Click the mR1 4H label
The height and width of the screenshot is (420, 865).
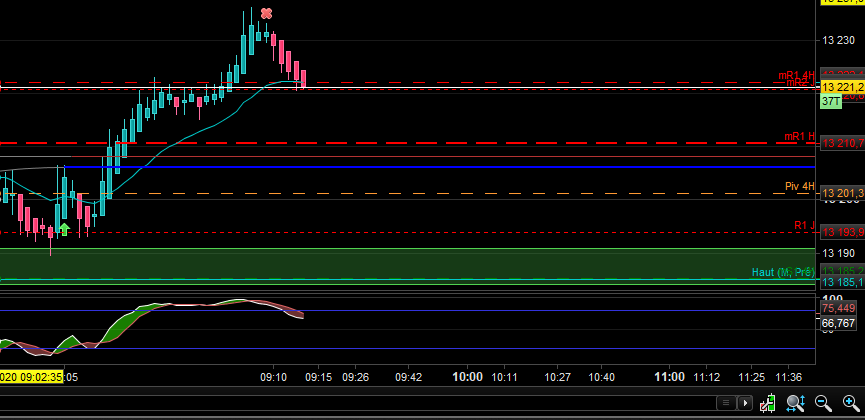coord(796,75)
